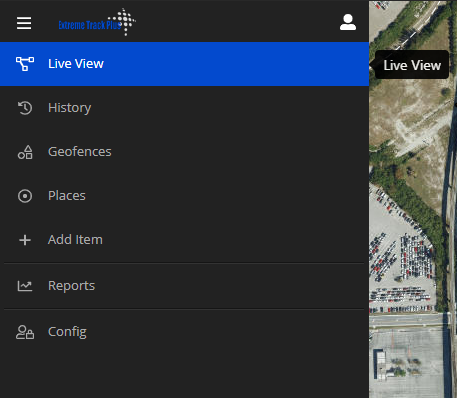This screenshot has width=457, height=398.
Task: Click the Live View network icon
Action: click(25, 64)
